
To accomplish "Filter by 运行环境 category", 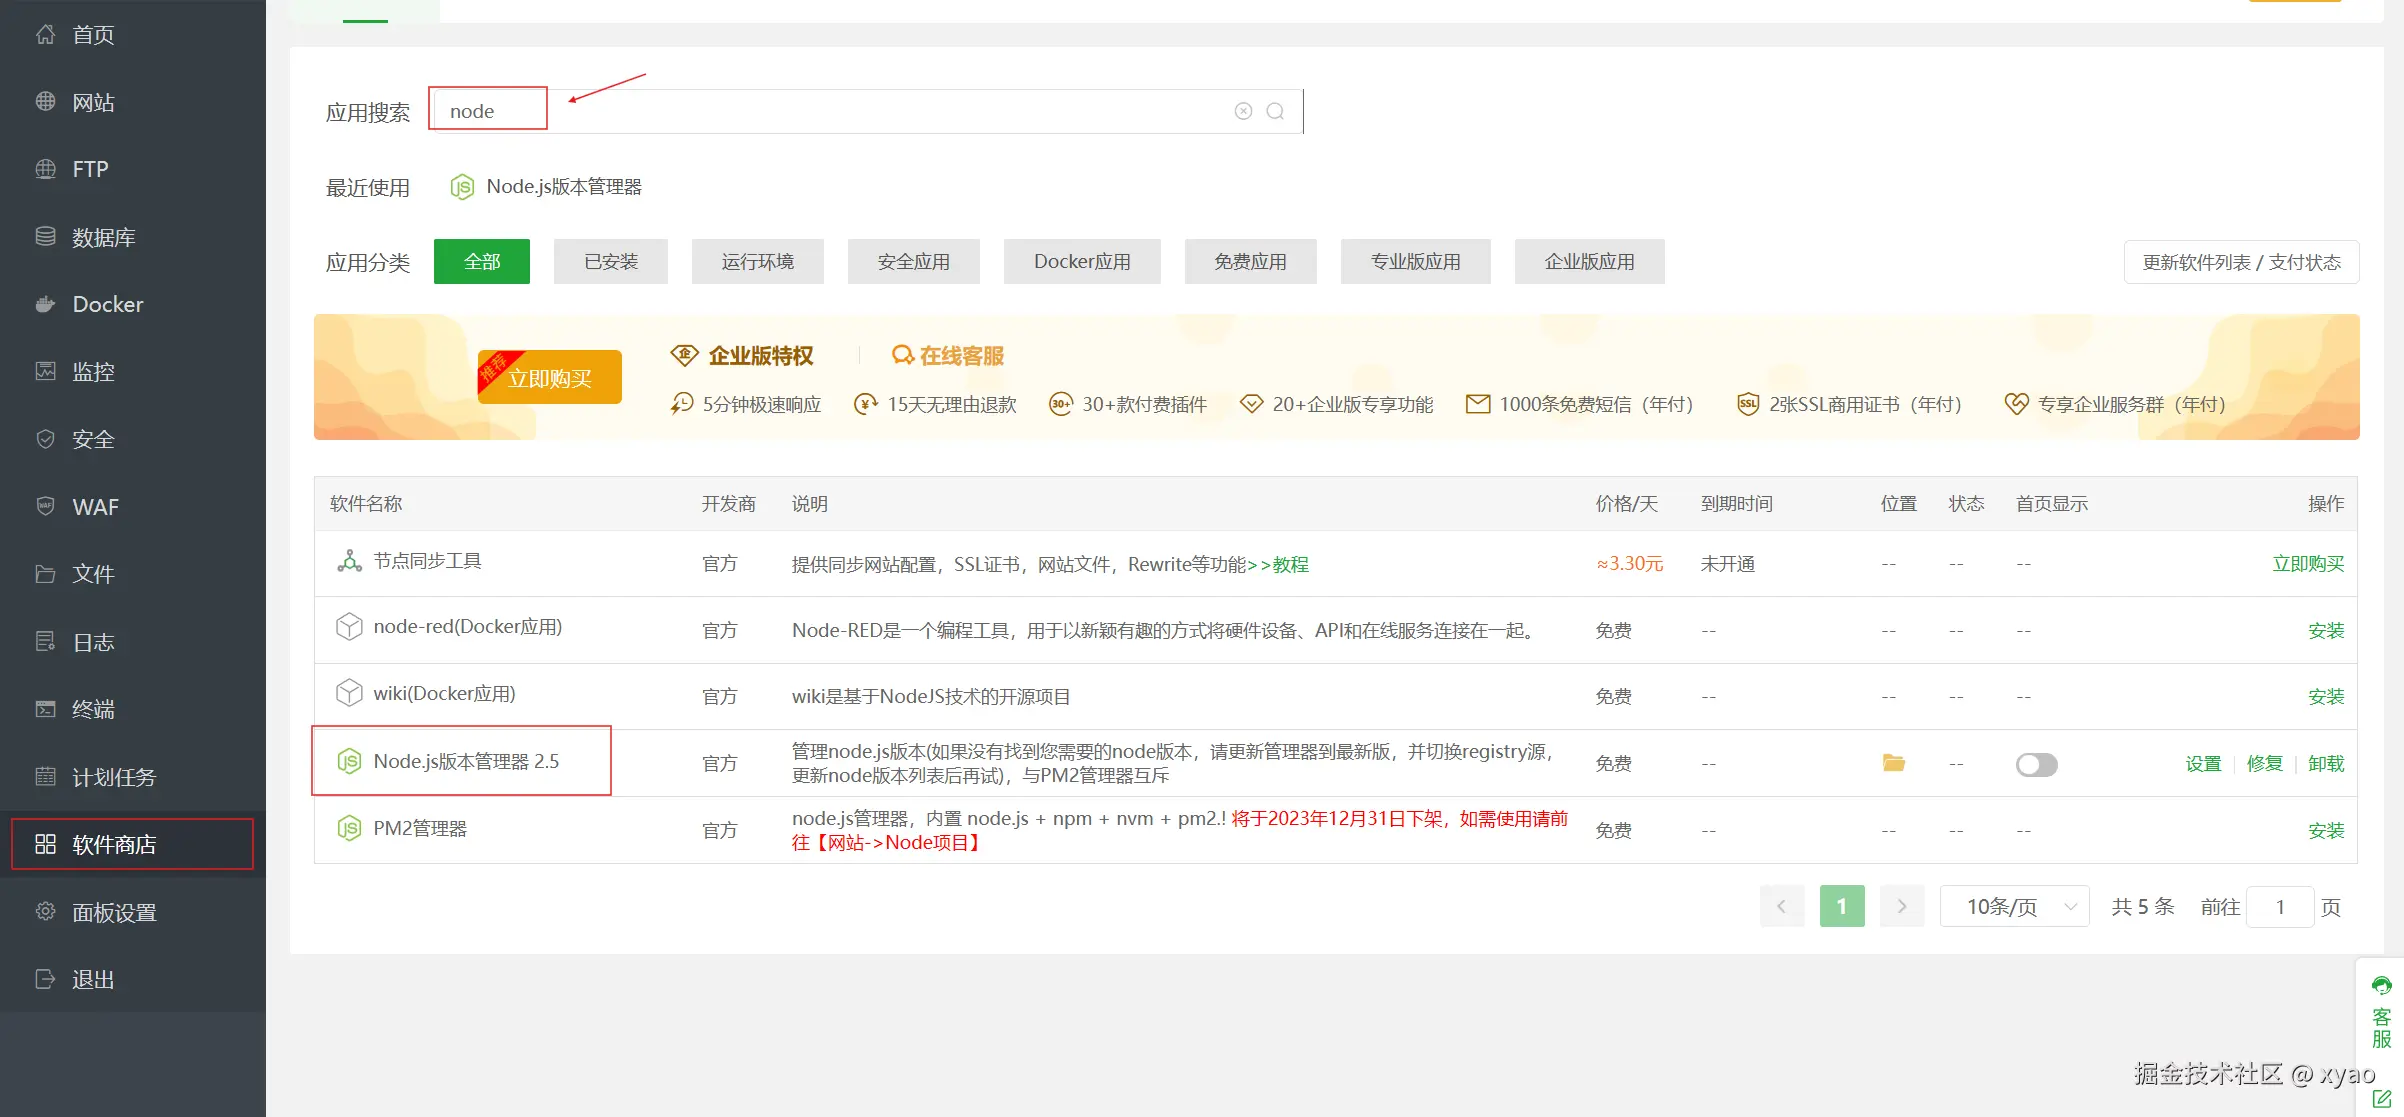I will [x=757, y=262].
